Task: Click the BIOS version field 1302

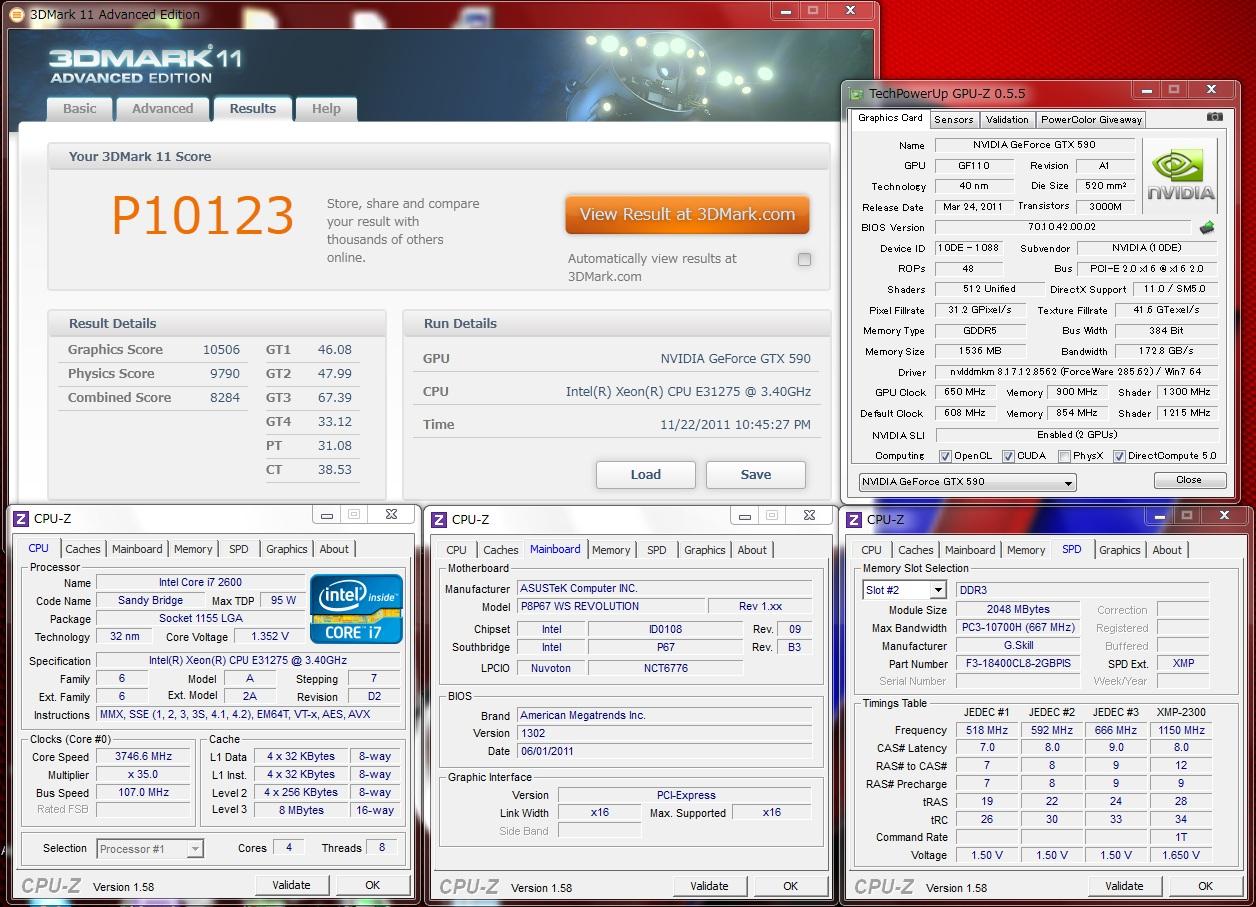Action: pos(664,733)
